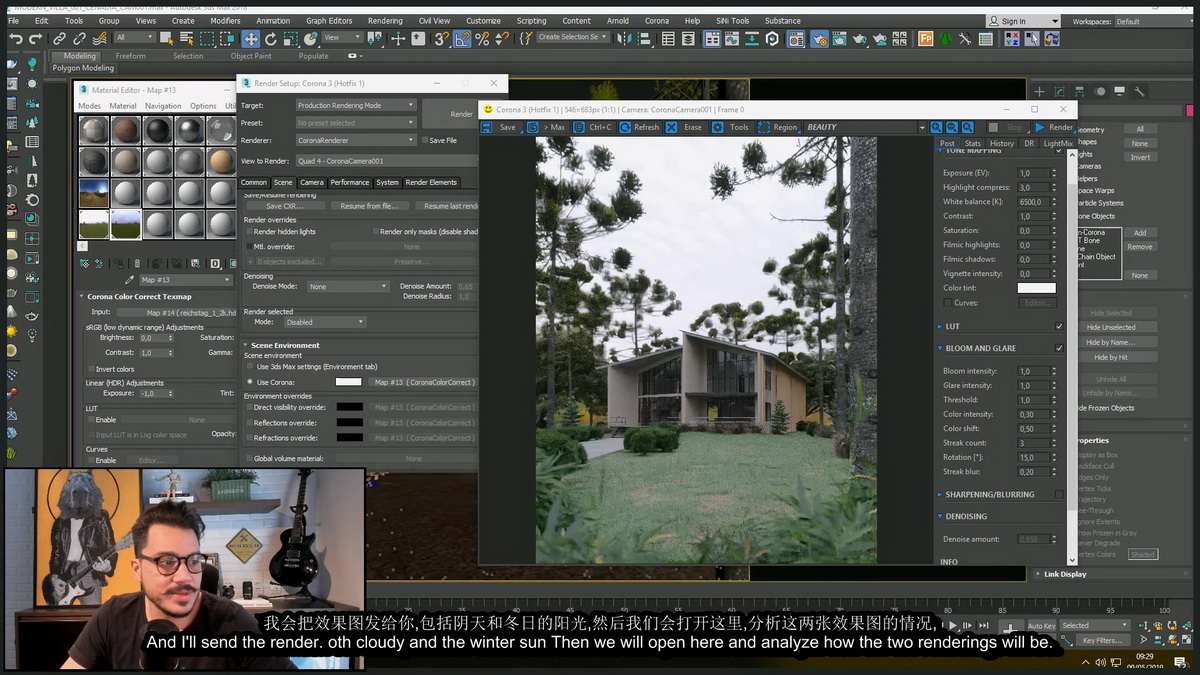Image resolution: width=1200 pixels, height=675 pixels.
Task: Toggle Region render in Corona frame buffer
Action: [778, 127]
